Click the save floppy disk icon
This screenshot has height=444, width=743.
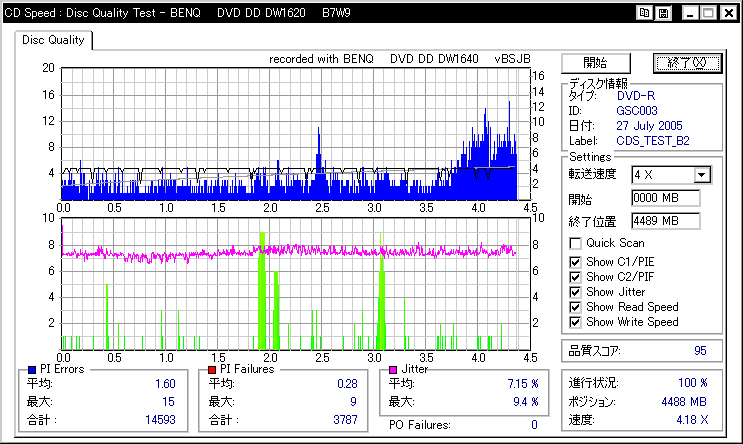pyautogui.click(x=663, y=13)
